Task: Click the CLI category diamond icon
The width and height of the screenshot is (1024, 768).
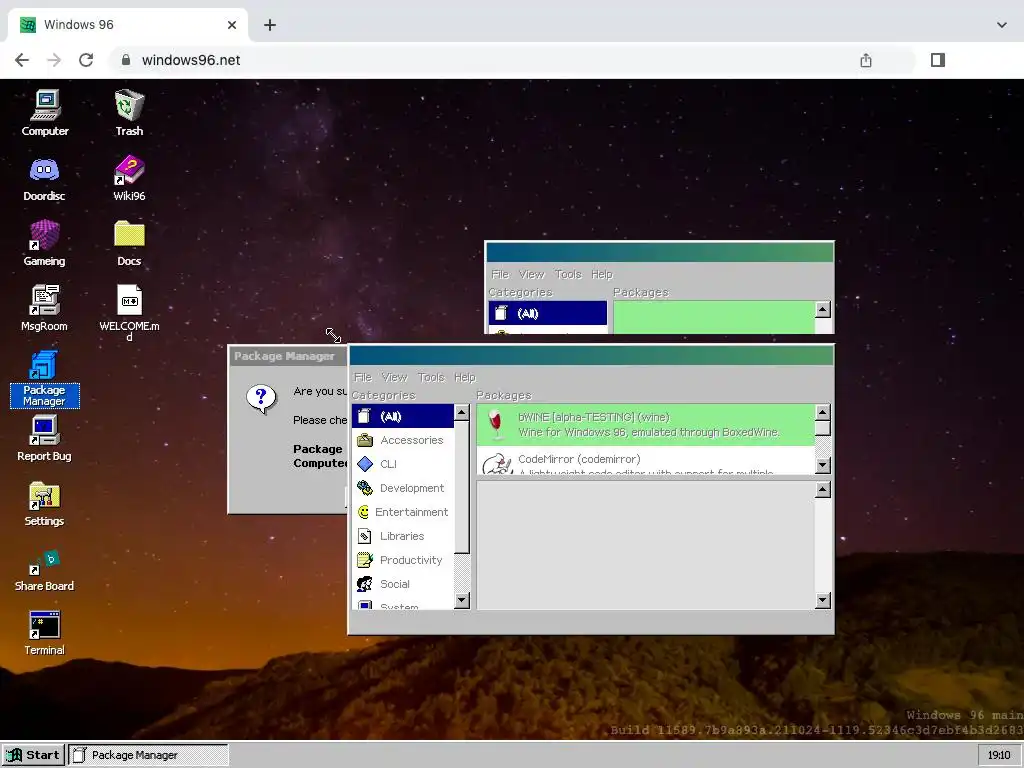Action: pyautogui.click(x=365, y=464)
